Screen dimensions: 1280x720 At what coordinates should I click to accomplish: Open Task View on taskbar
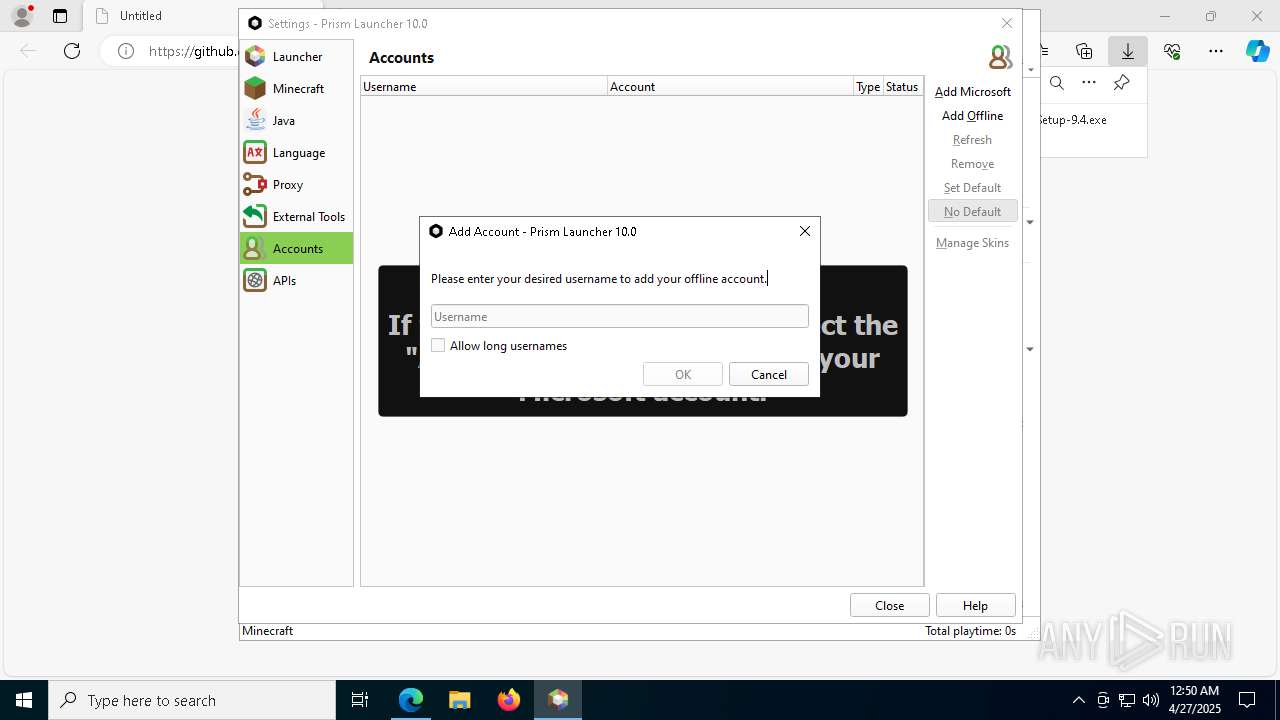(360, 700)
